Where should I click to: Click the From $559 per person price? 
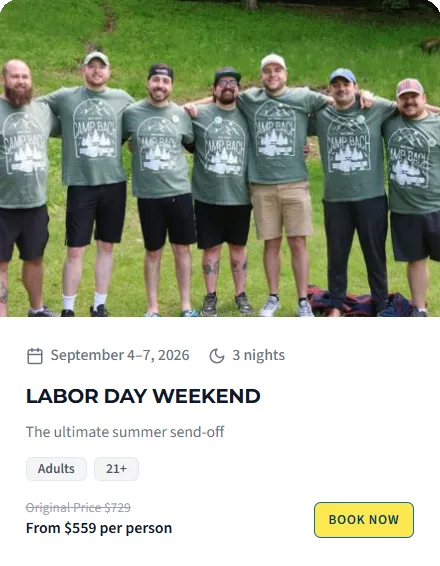(x=99, y=528)
